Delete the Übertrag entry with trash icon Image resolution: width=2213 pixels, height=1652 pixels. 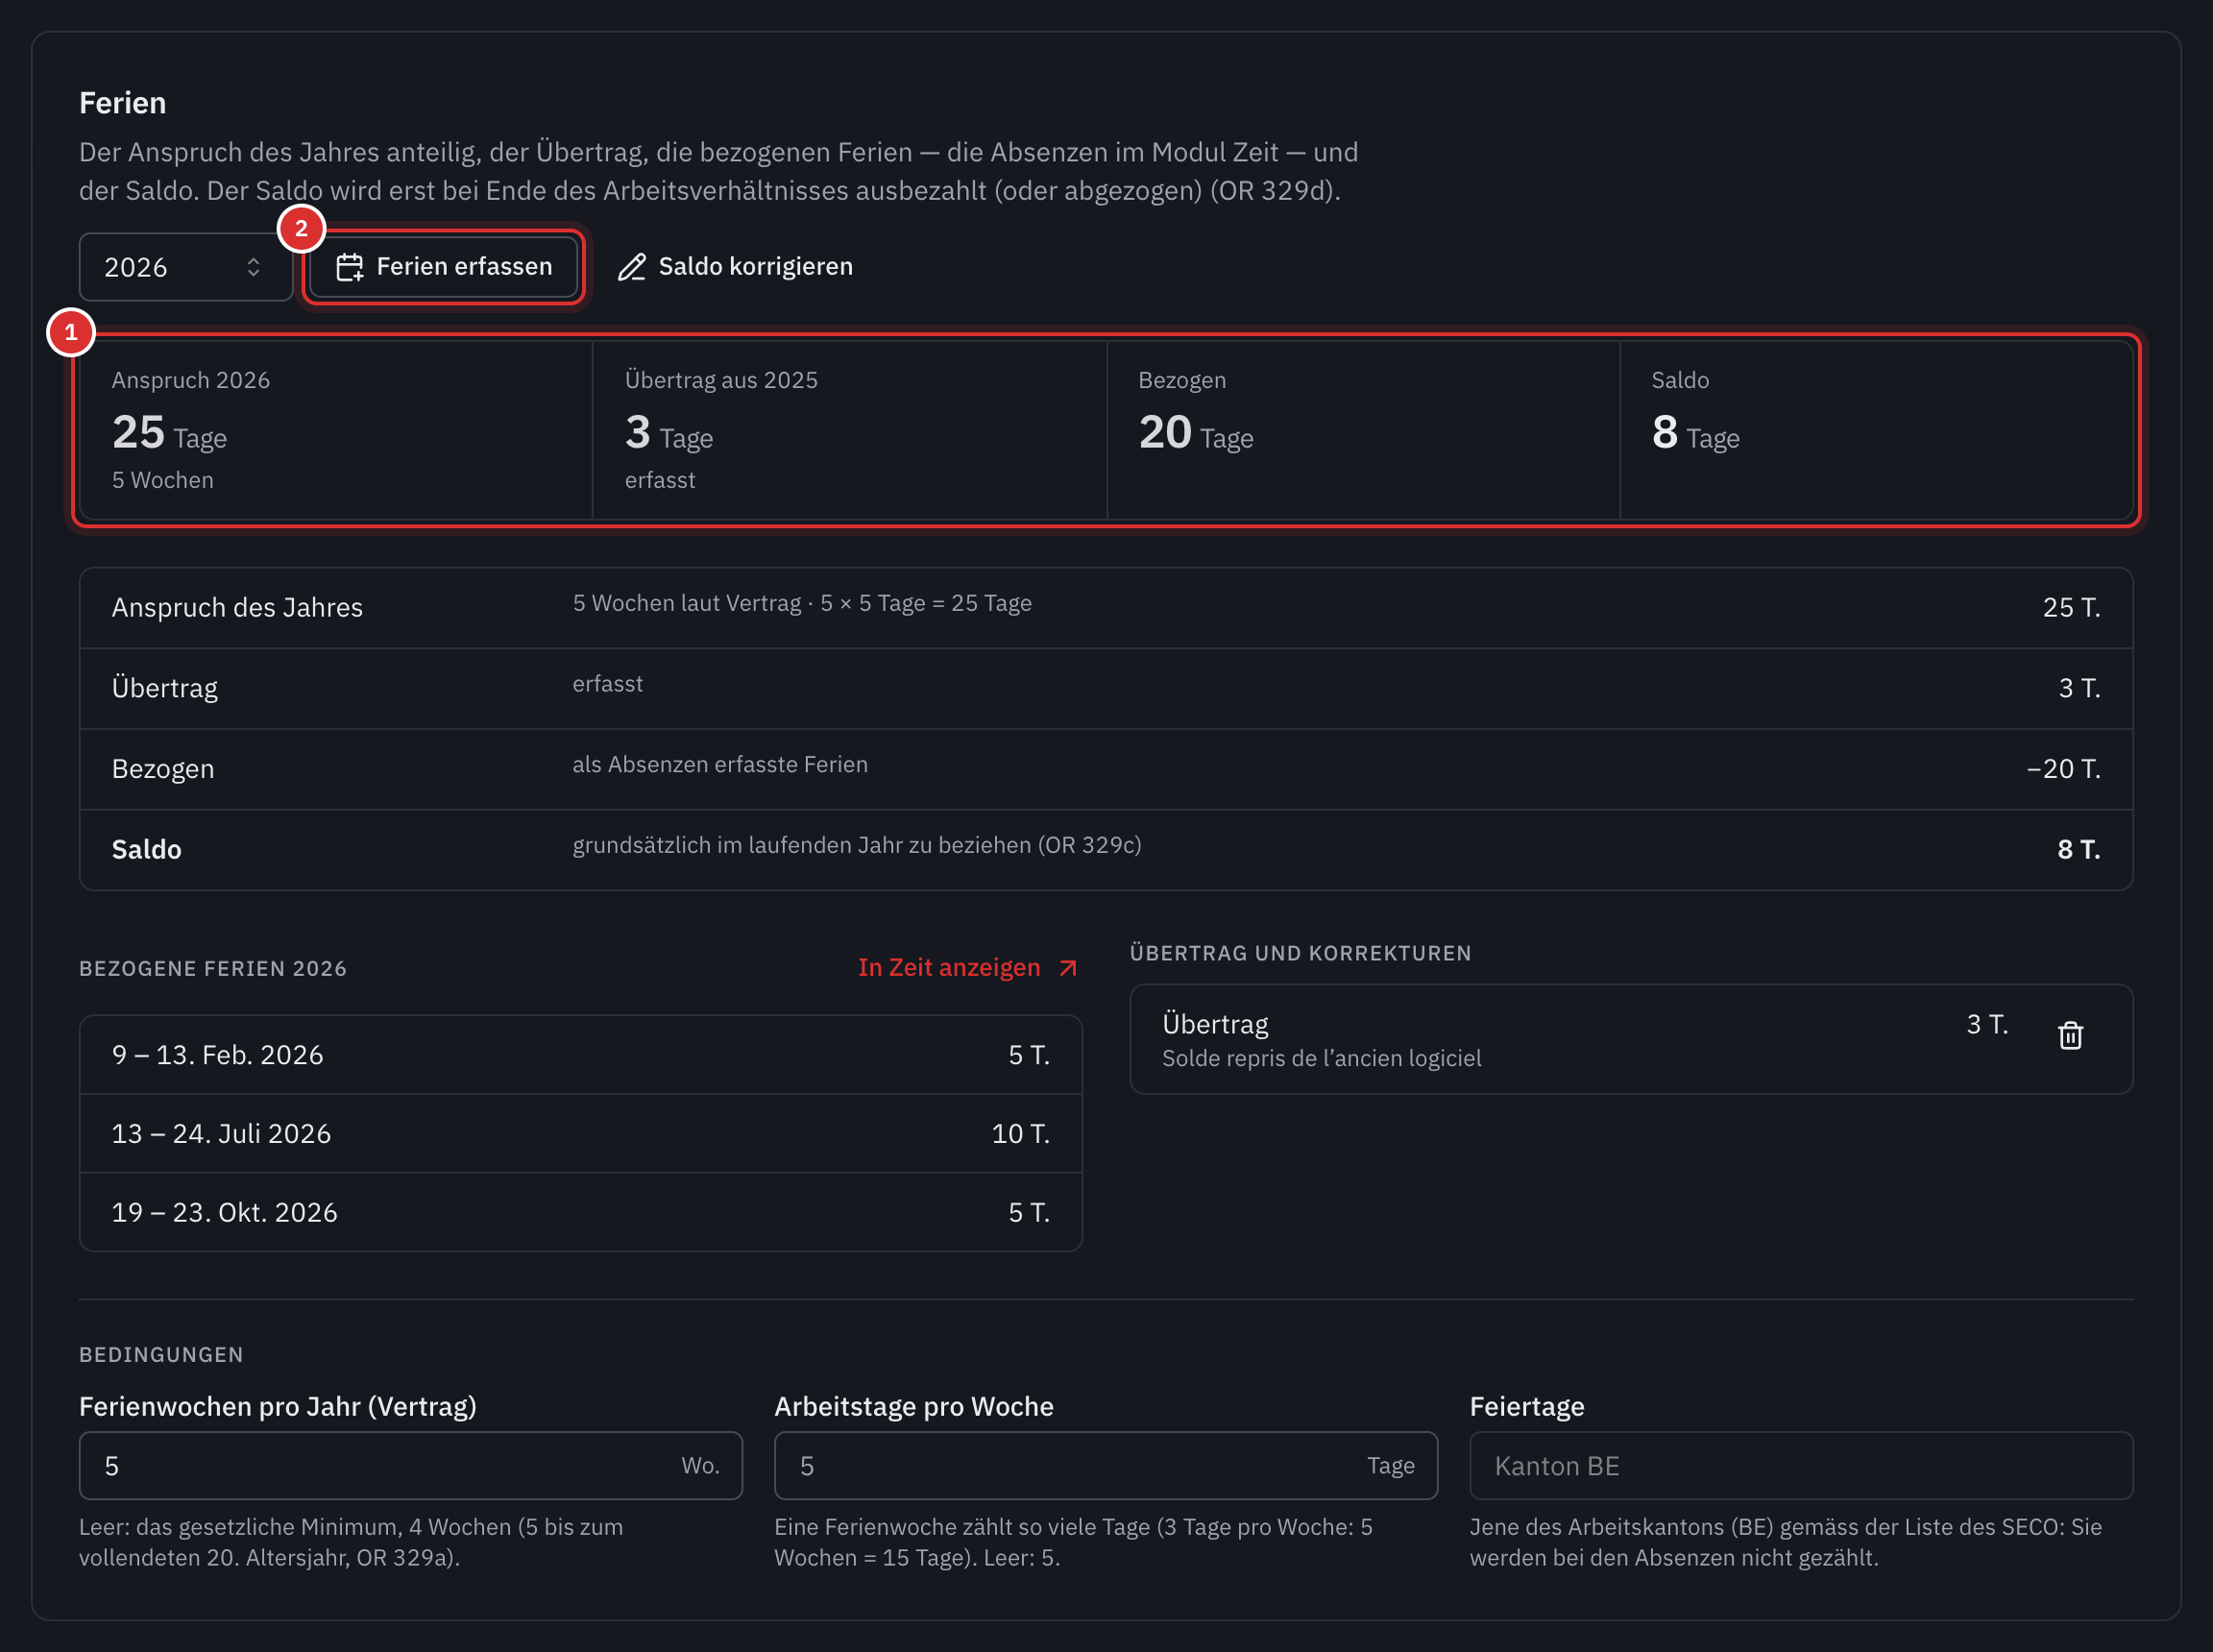point(2070,1035)
